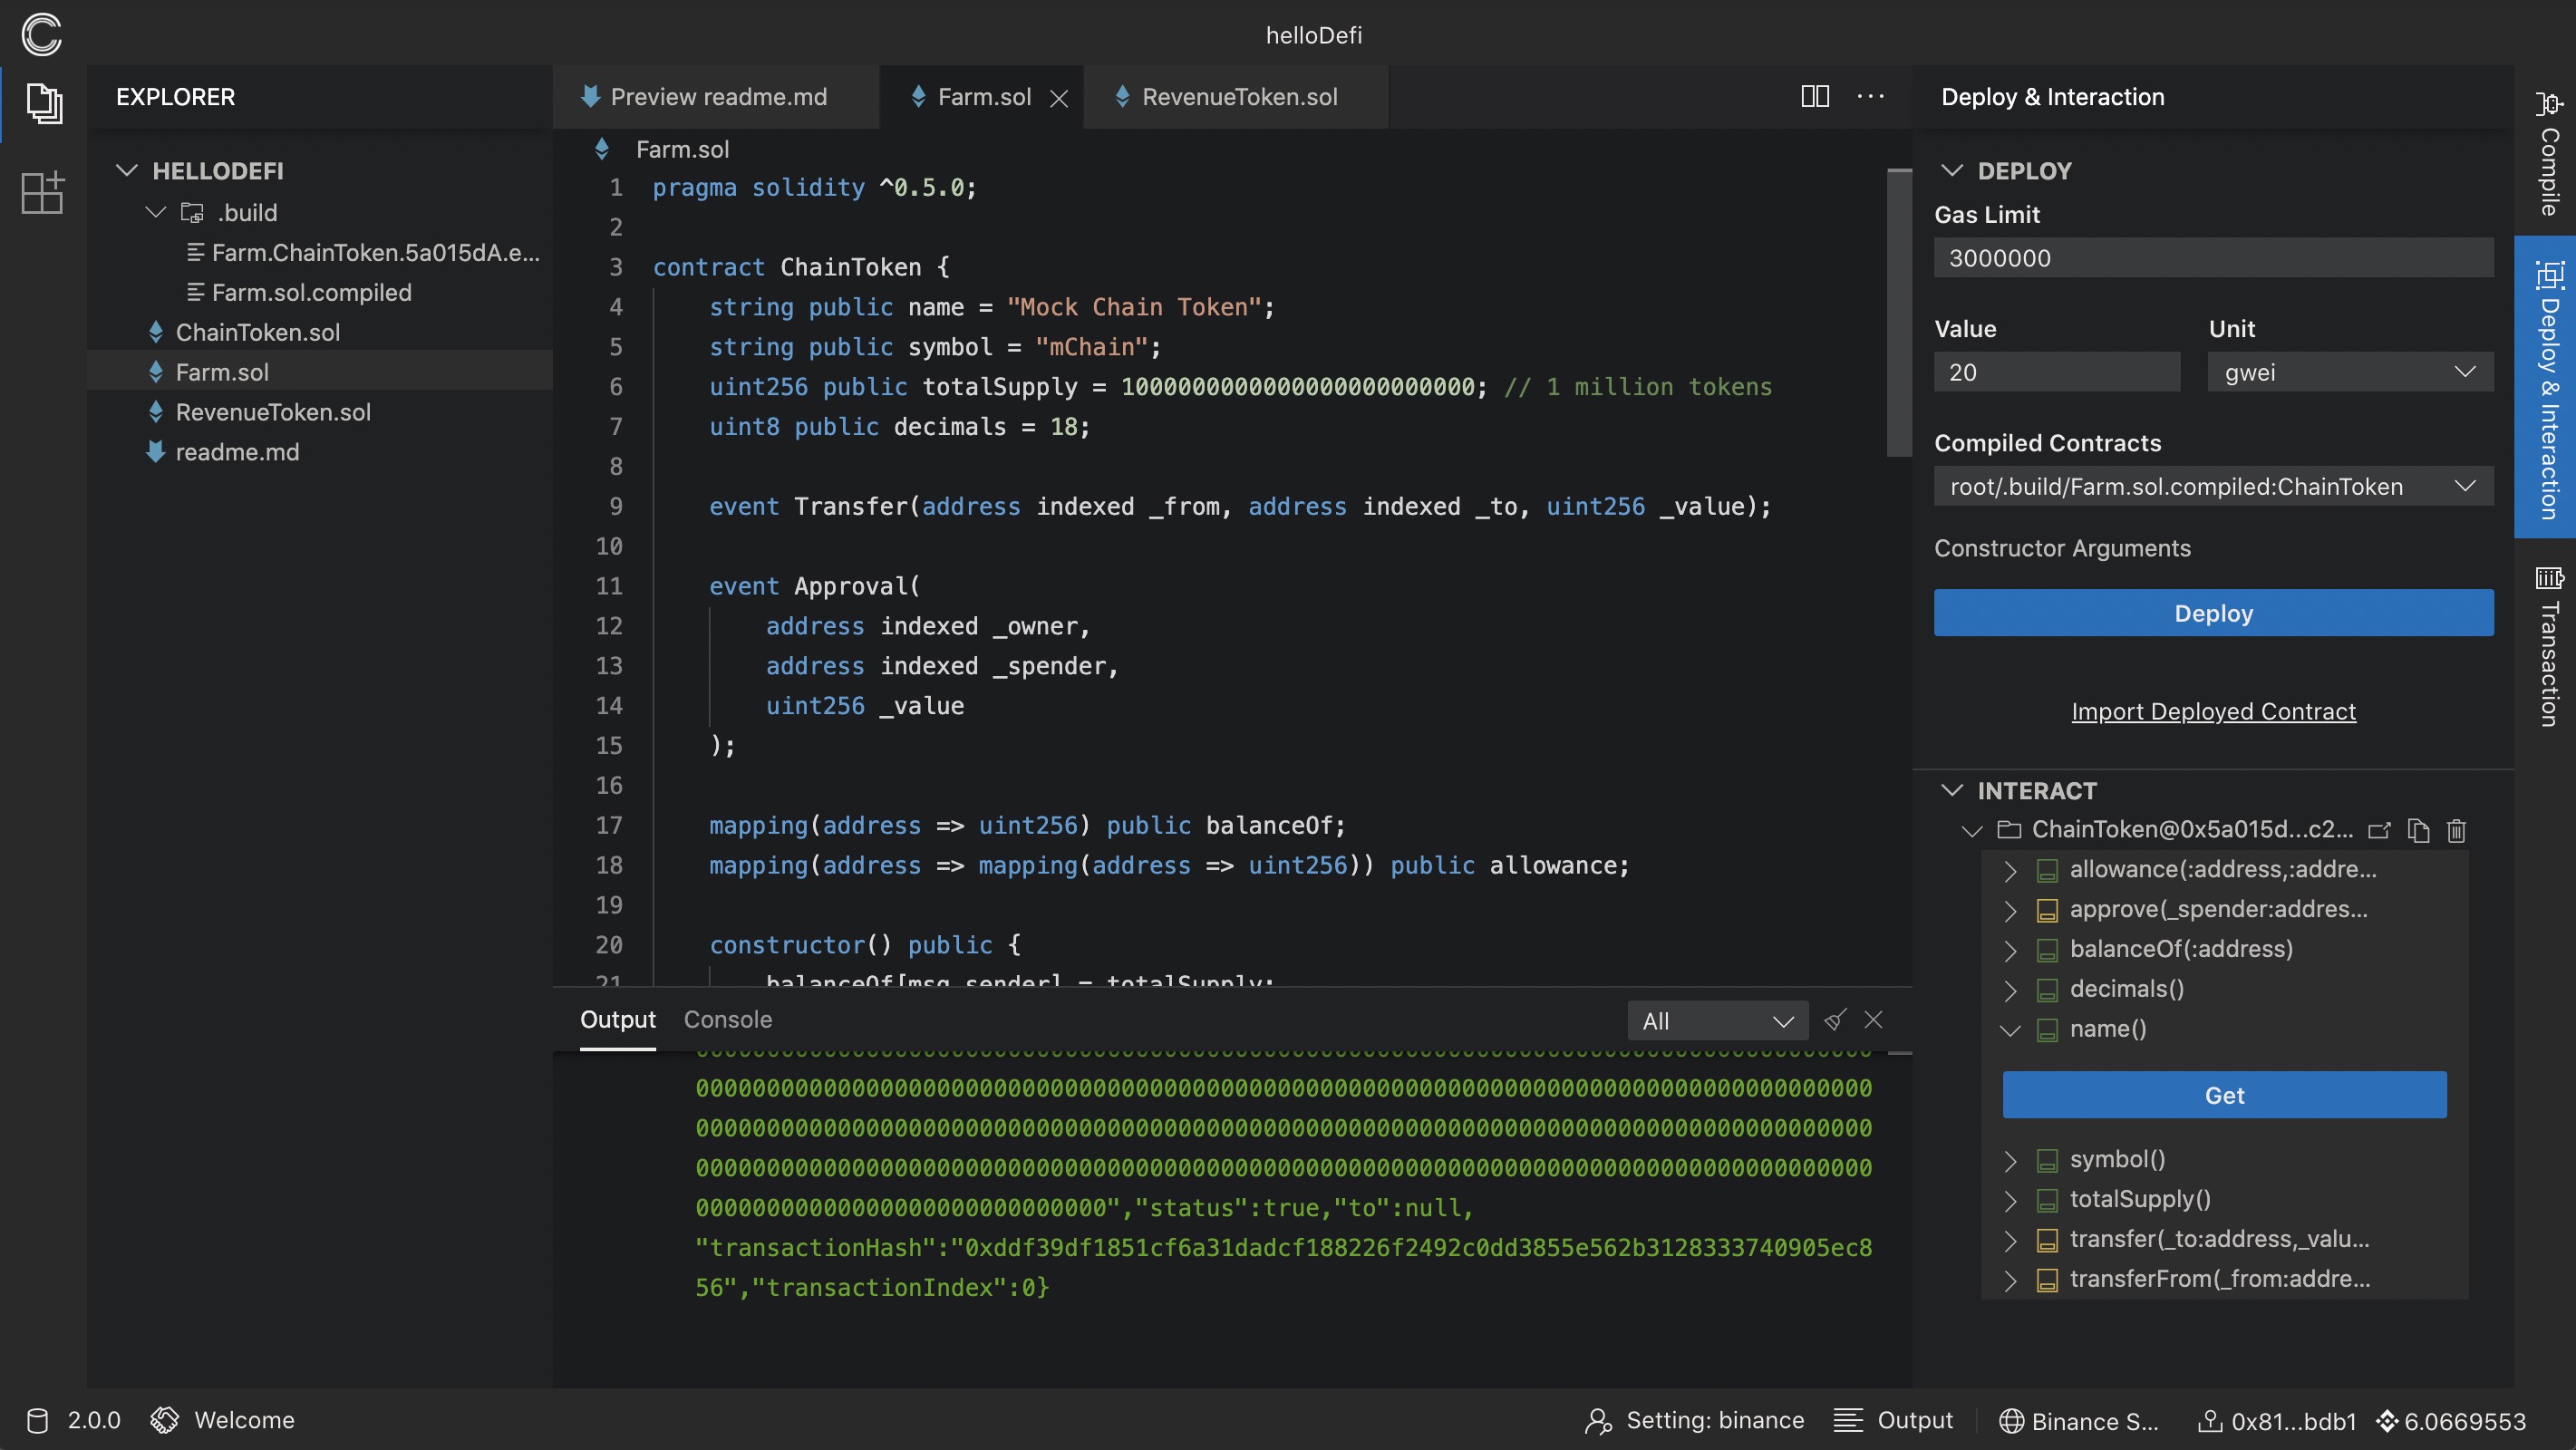Expand the allowance function row
The image size is (2576, 1450).
[x=2010, y=870]
